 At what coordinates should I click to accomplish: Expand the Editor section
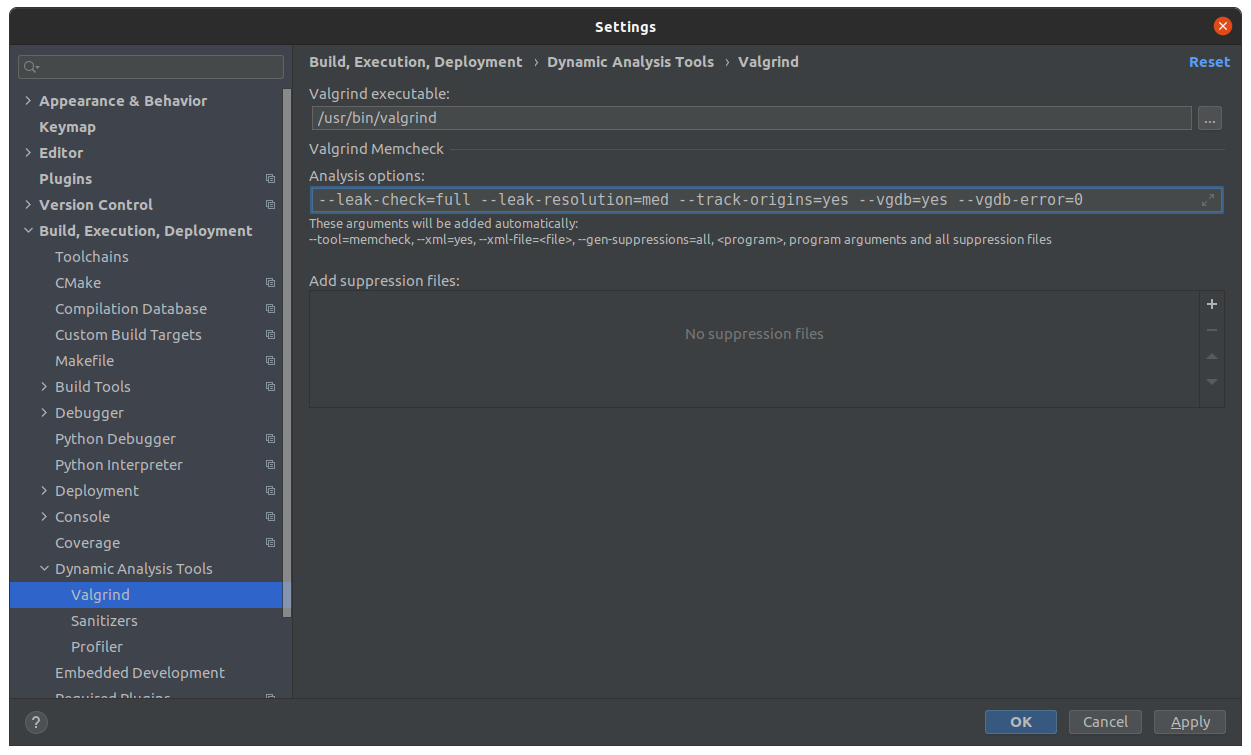coord(28,153)
